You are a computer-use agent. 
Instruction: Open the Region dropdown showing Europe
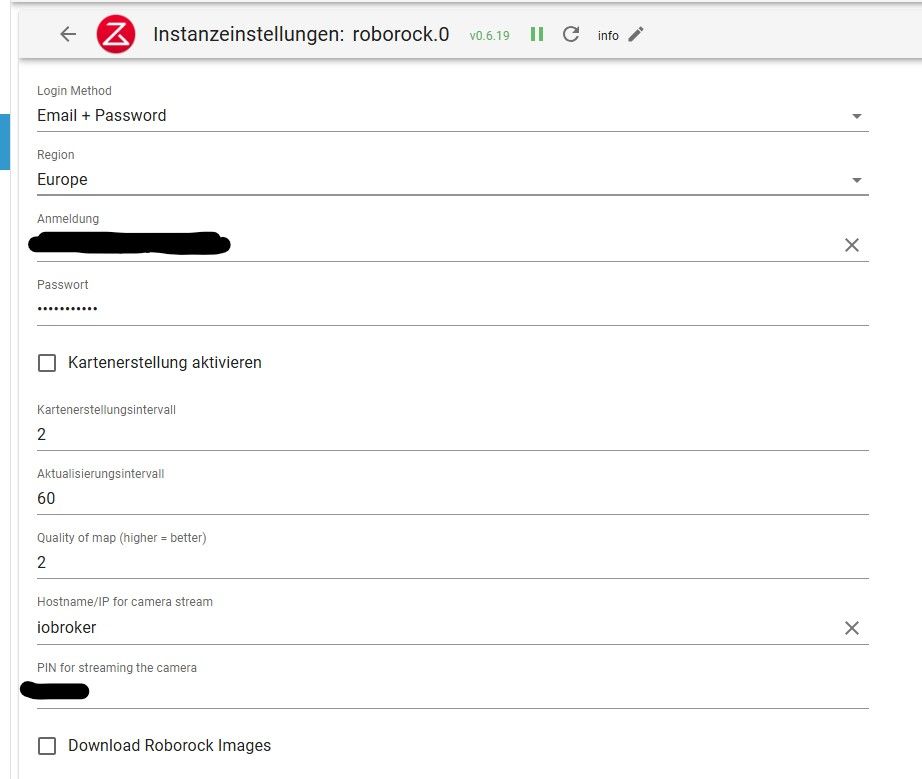point(453,180)
